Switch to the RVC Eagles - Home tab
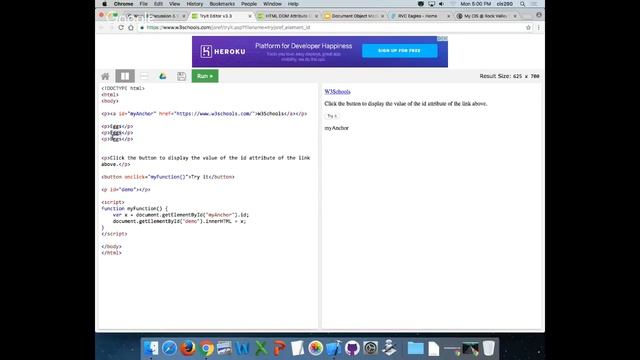The image size is (640, 360). [420, 16]
